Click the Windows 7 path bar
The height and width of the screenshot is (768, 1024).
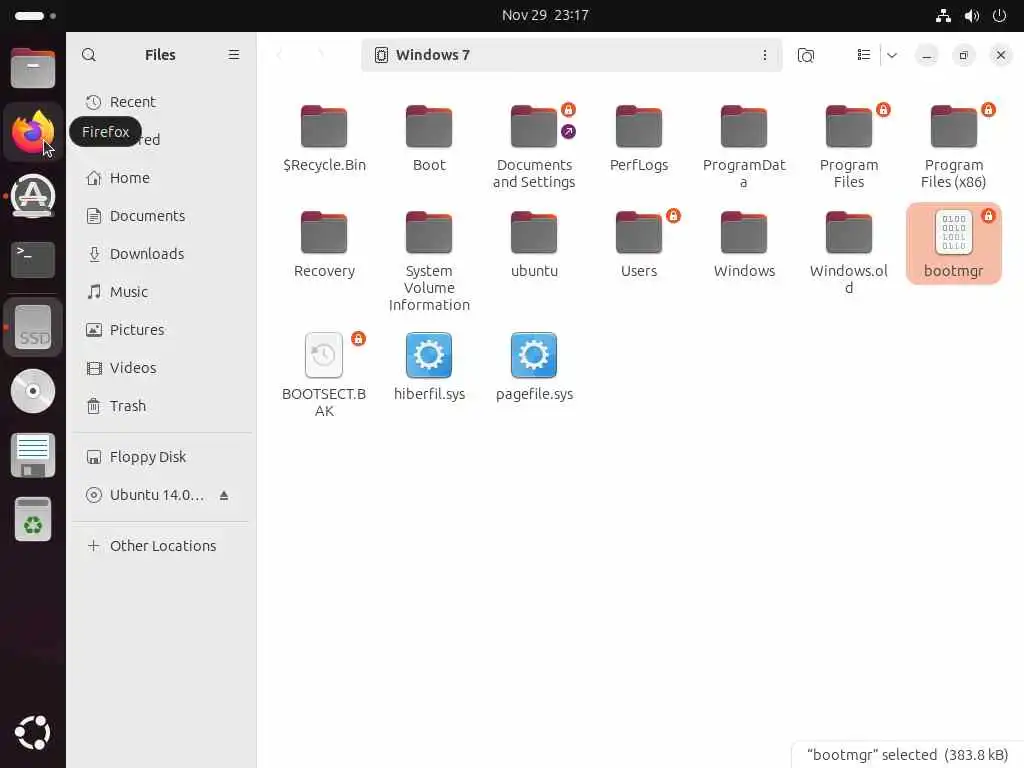tap(571, 55)
